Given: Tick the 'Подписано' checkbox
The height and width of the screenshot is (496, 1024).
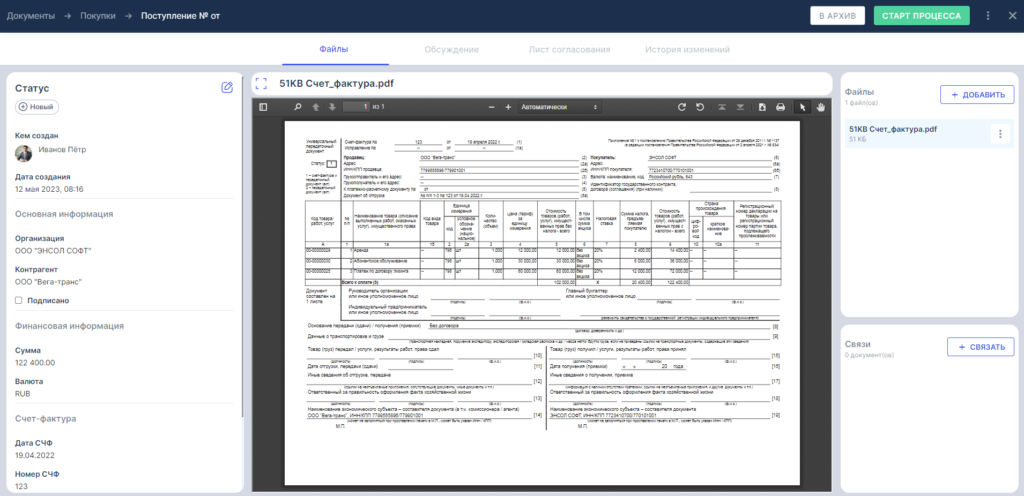Looking at the screenshot, I should click(x=19, y=300).
